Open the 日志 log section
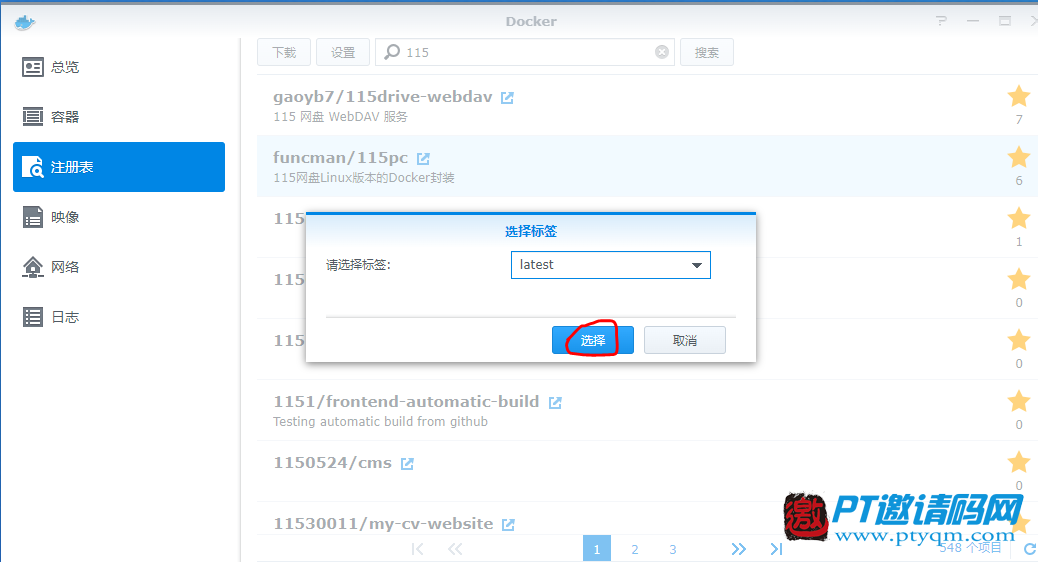Screen dimensions: 1038x562 point(118,317)
